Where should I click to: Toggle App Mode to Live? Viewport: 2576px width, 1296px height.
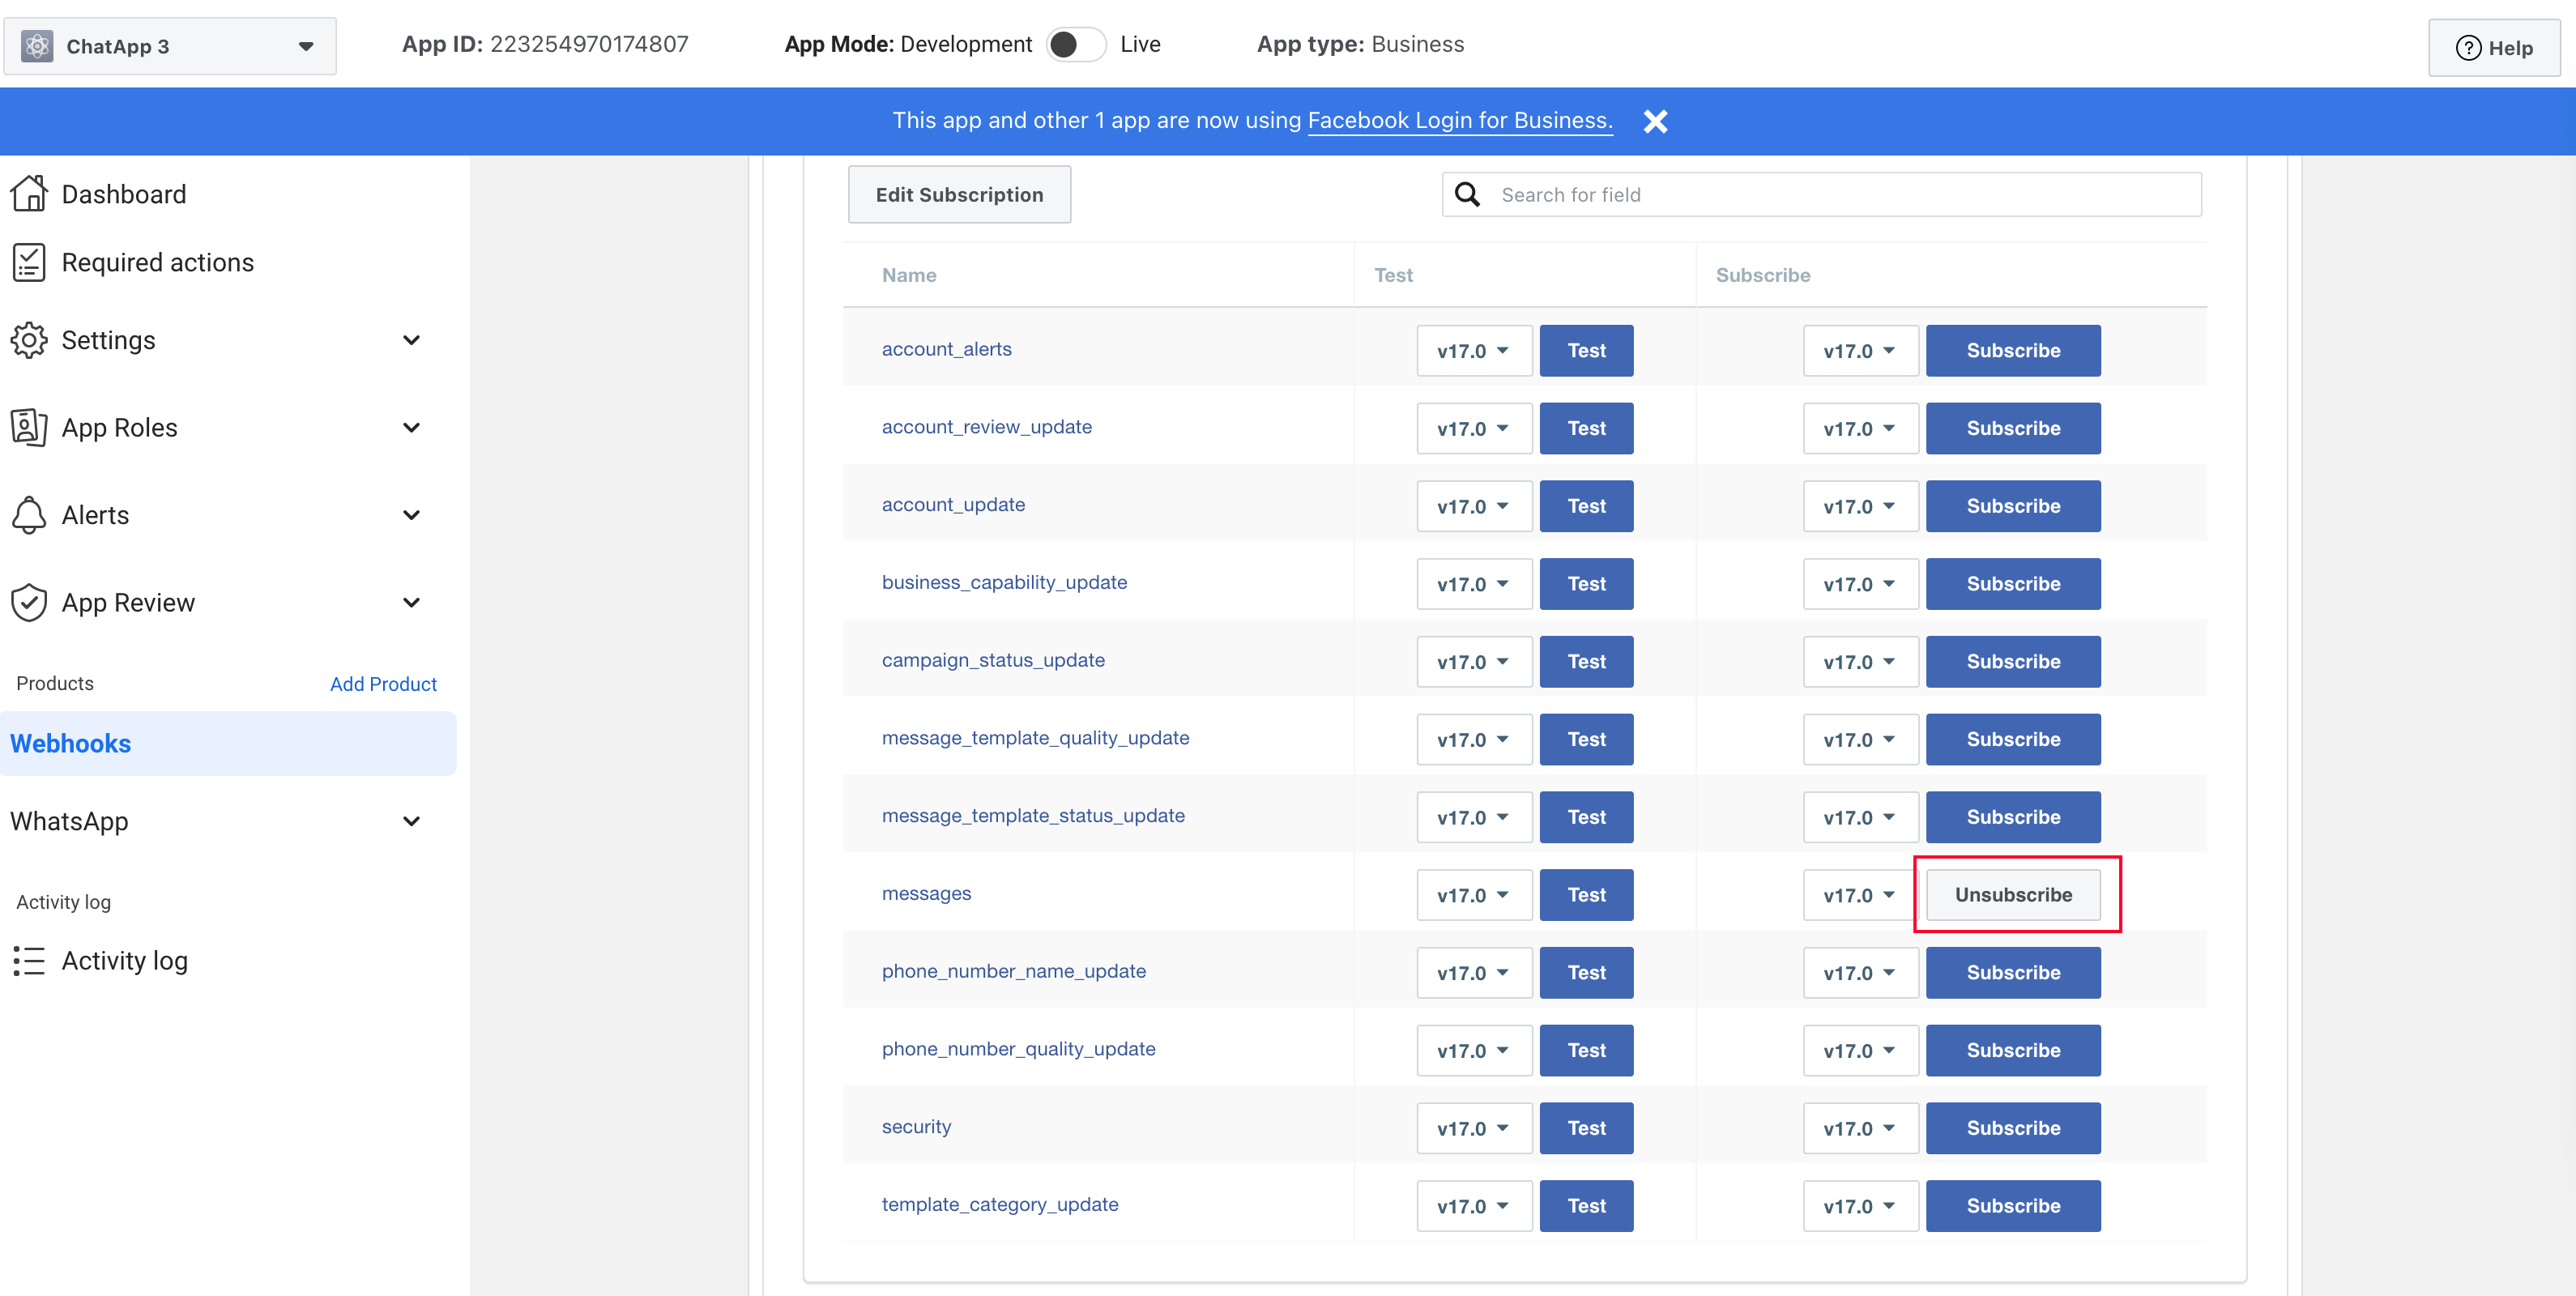click(1075, 44)
